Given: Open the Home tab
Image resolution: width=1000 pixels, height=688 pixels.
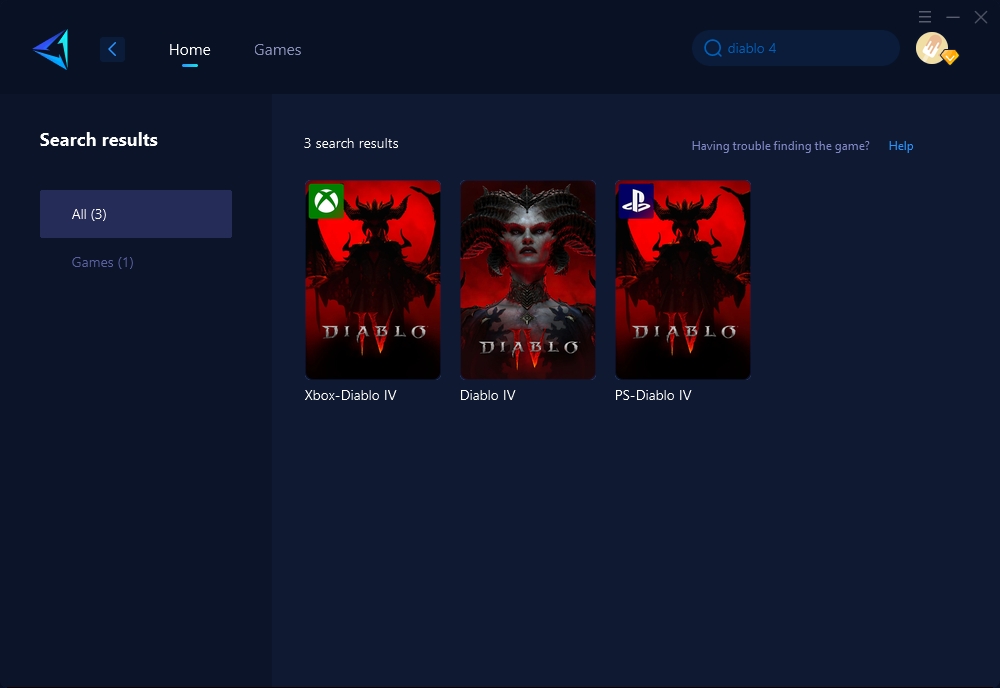Looking at the screenshot, I should (x=189, y=49).
